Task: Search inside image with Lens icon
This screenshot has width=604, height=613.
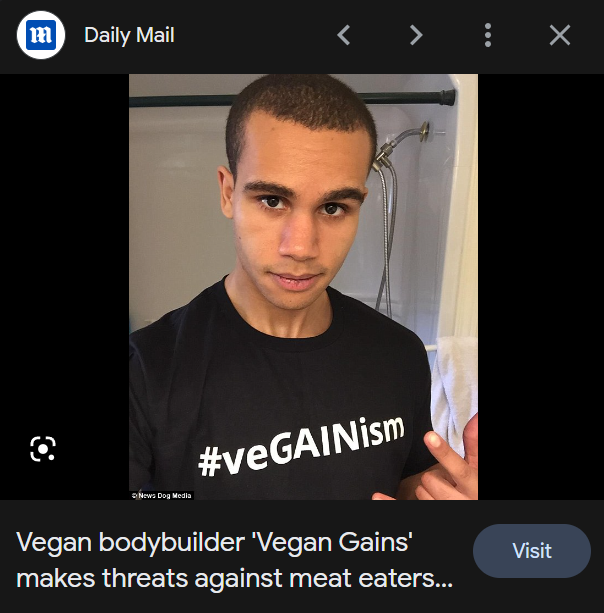Action: 43,449
